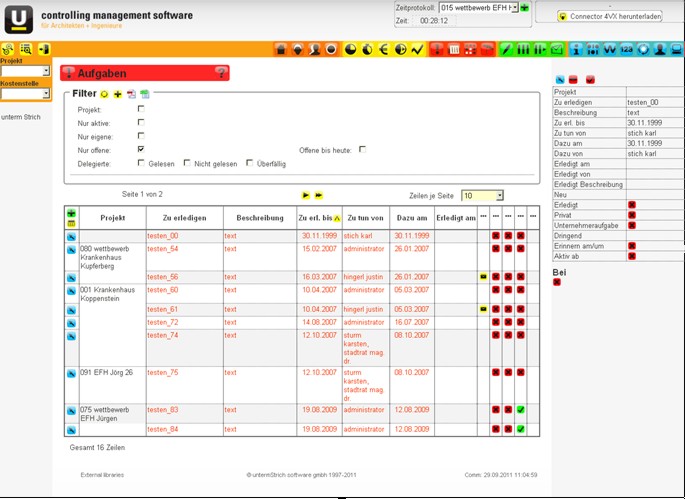
Task: Open the question mark help icon on Aufgaben header
Action: pos(221,73)
